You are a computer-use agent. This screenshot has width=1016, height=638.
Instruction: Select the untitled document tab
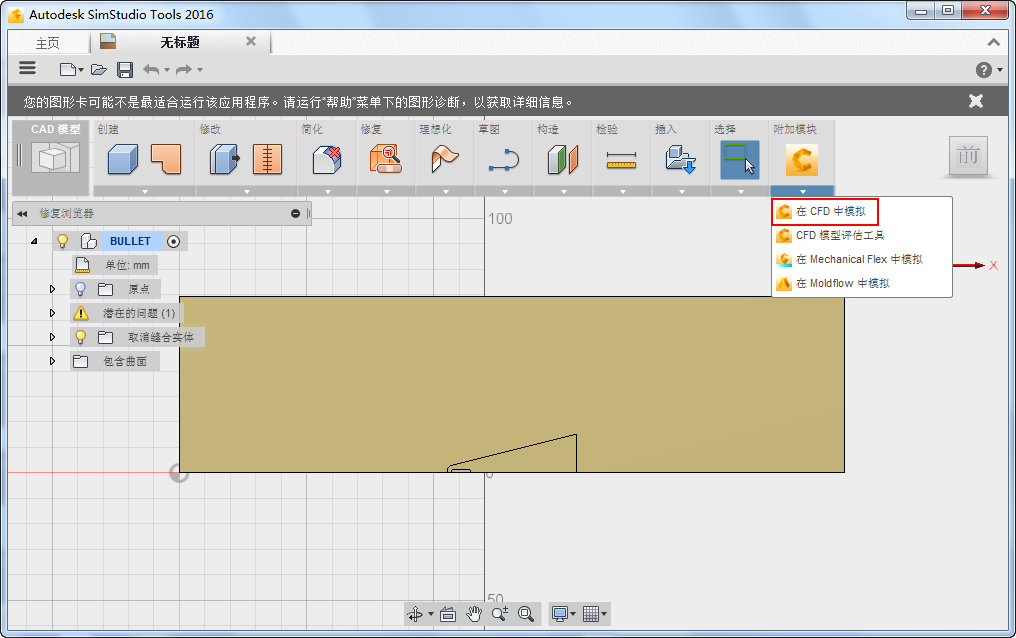click(179, 43)
